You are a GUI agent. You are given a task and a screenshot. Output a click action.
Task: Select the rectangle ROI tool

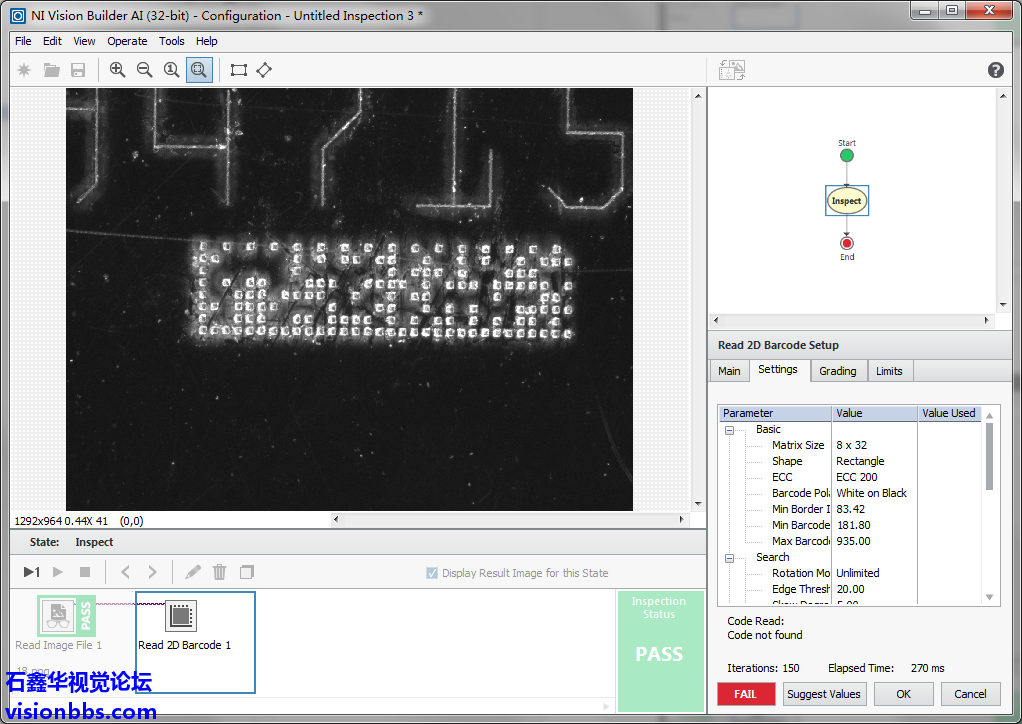[x=239, y=70]
